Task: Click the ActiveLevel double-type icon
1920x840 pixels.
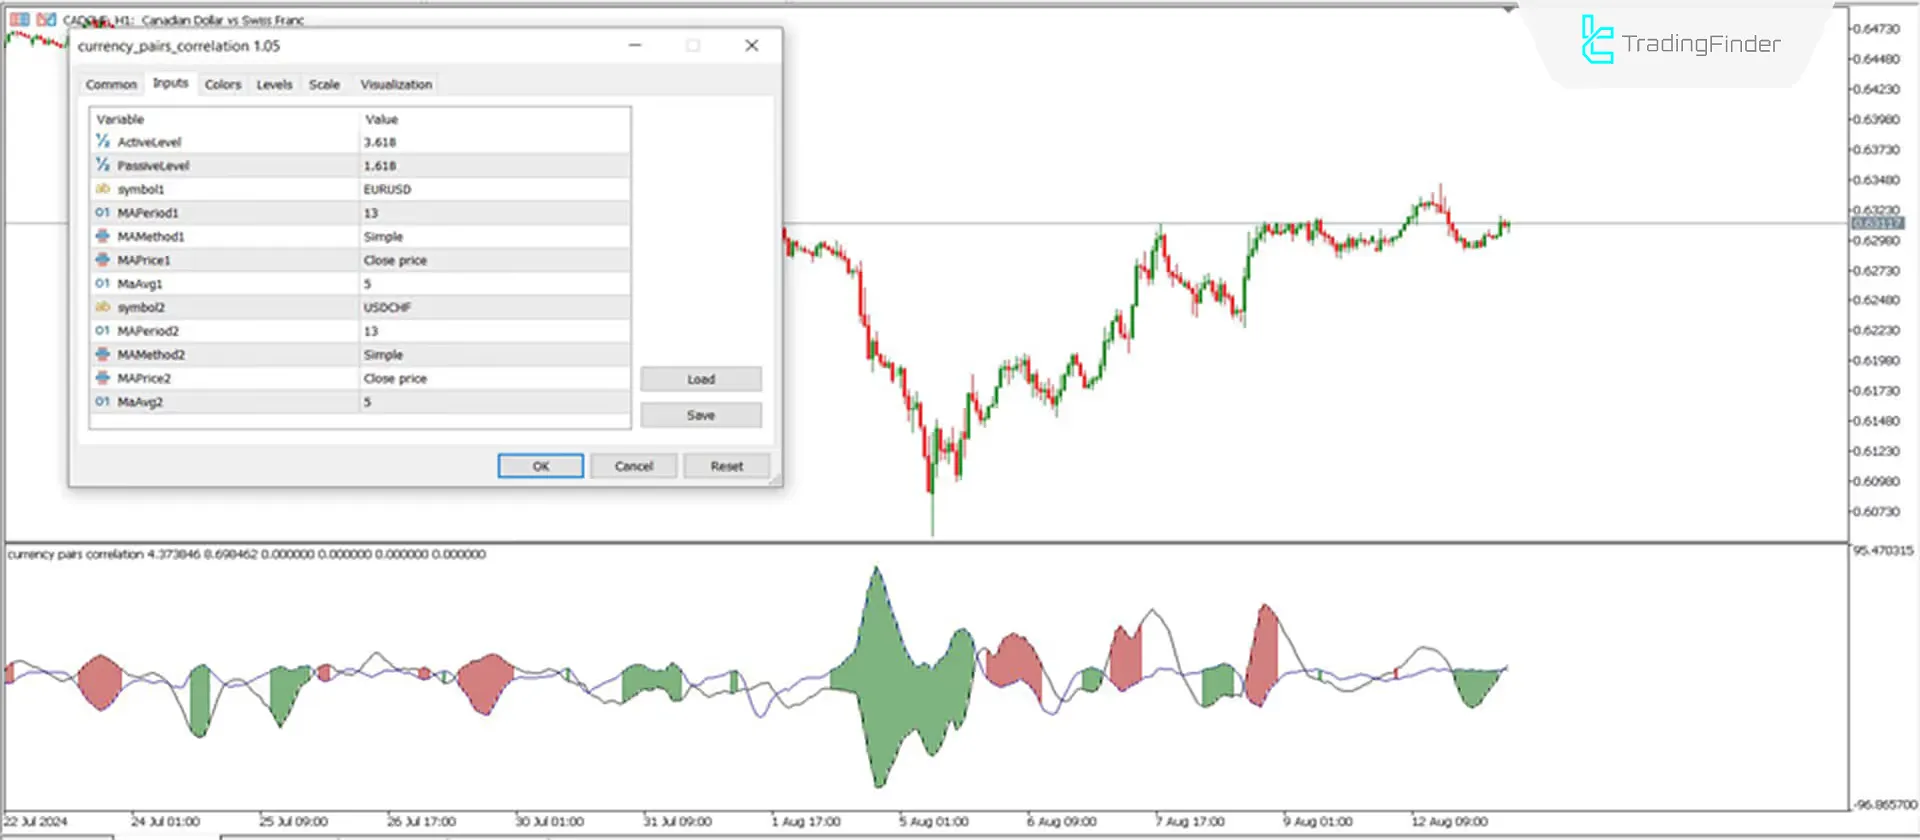Action: pos(102,142)
